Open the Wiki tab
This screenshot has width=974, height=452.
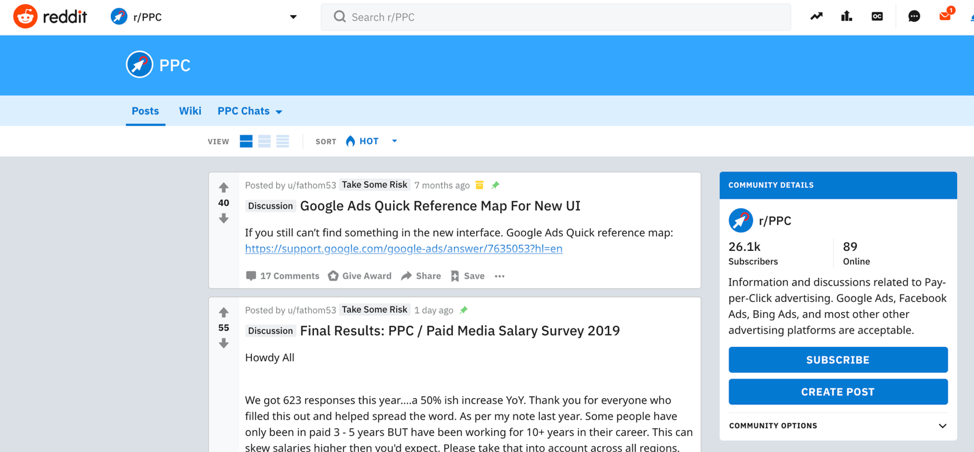(x=190, y=111)
